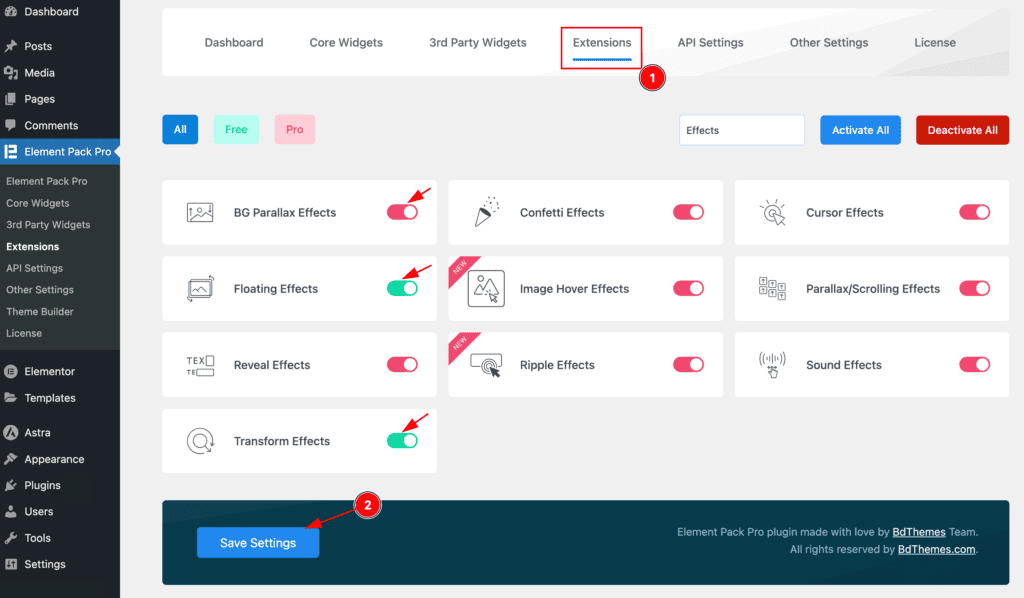Open API Settings in sidebar submenu

tap(35, 268)
